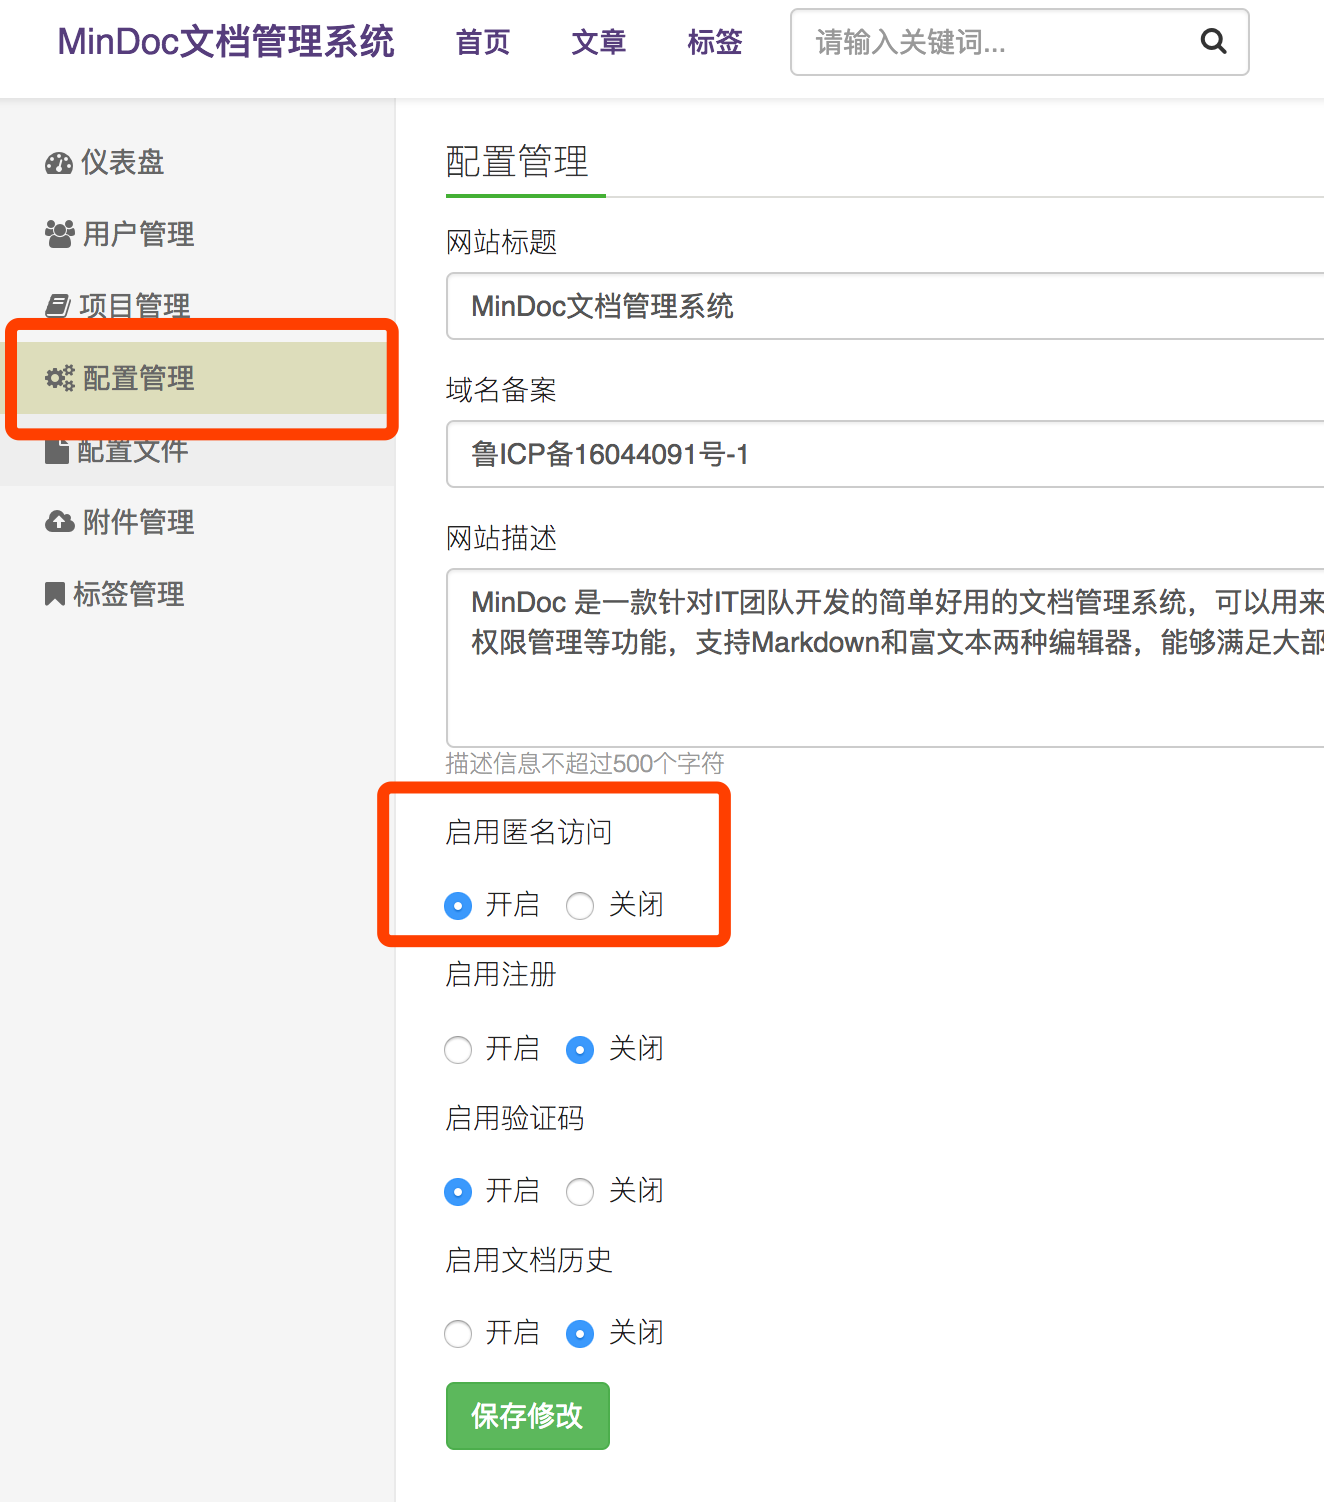
Task: Select 关闭 for 启用验证码
Action: pyautogui.click(x=580, y=1192)
